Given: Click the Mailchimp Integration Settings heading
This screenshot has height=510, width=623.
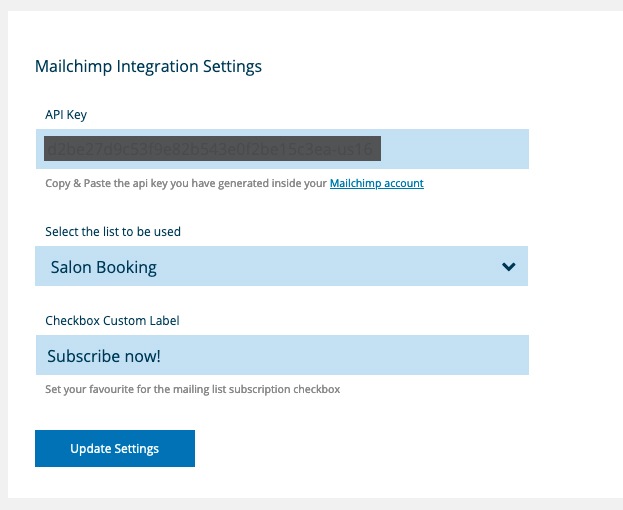Looking at the screenshot, I should click(x=148, y=67).
